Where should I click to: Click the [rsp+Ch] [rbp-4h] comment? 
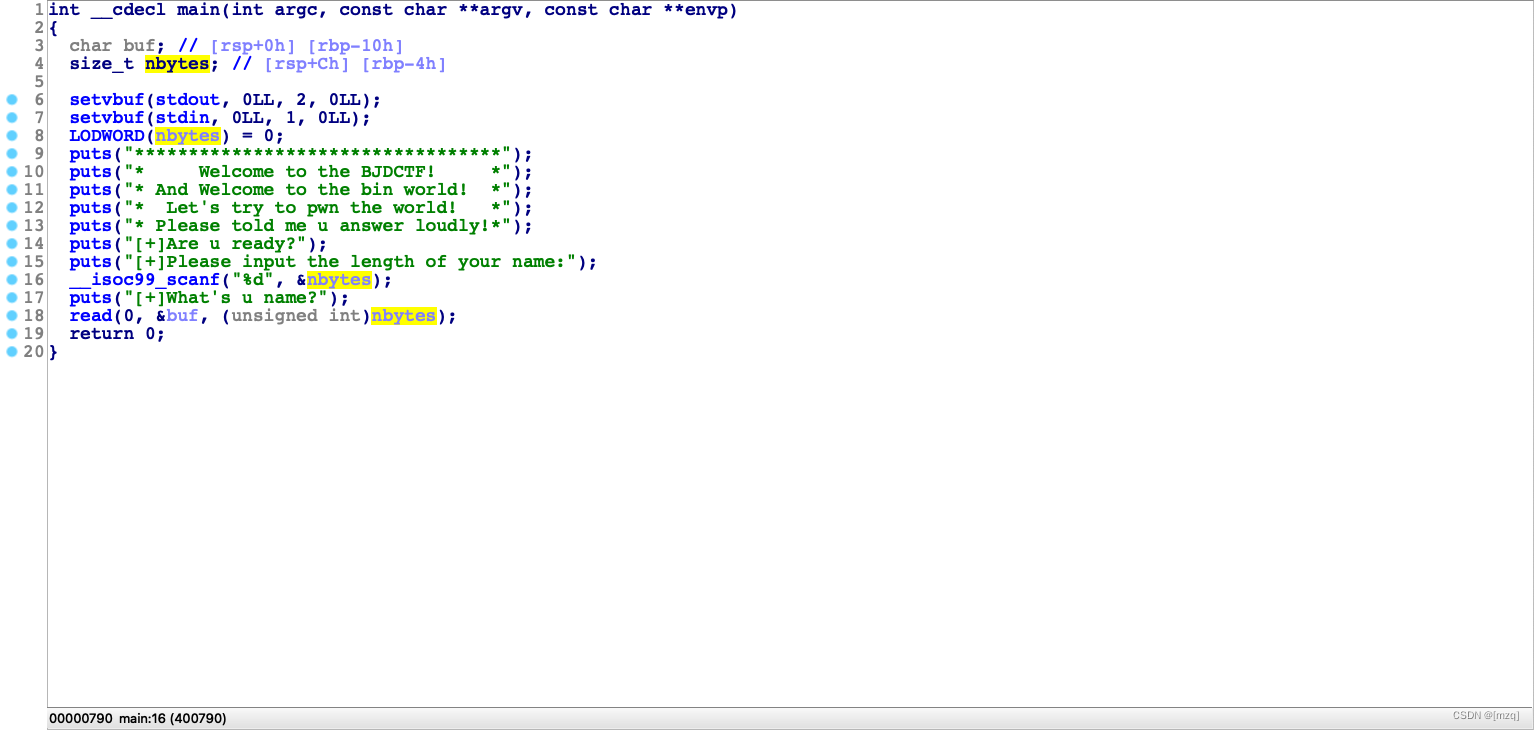[x=355, y=64]
